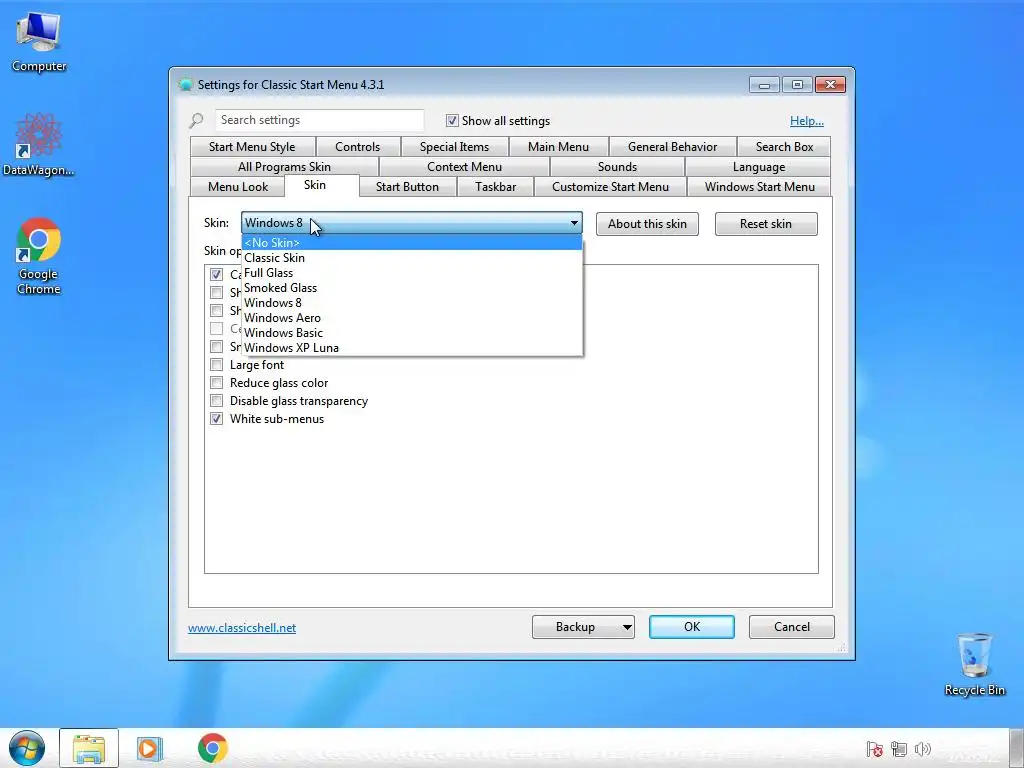Click the Classic Start Menu title bar icon
The width and height of the screenshot is (1024, 768).
186,84
